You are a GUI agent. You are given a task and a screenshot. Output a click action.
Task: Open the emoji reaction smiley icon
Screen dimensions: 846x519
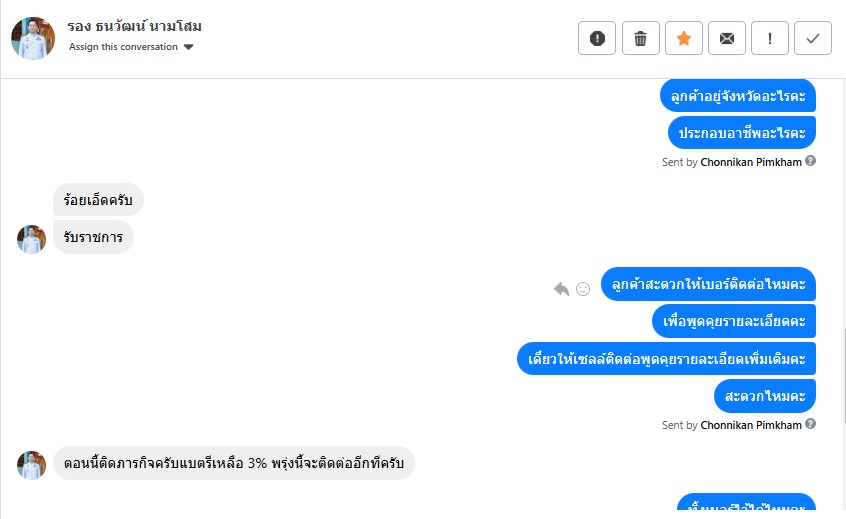583,289
